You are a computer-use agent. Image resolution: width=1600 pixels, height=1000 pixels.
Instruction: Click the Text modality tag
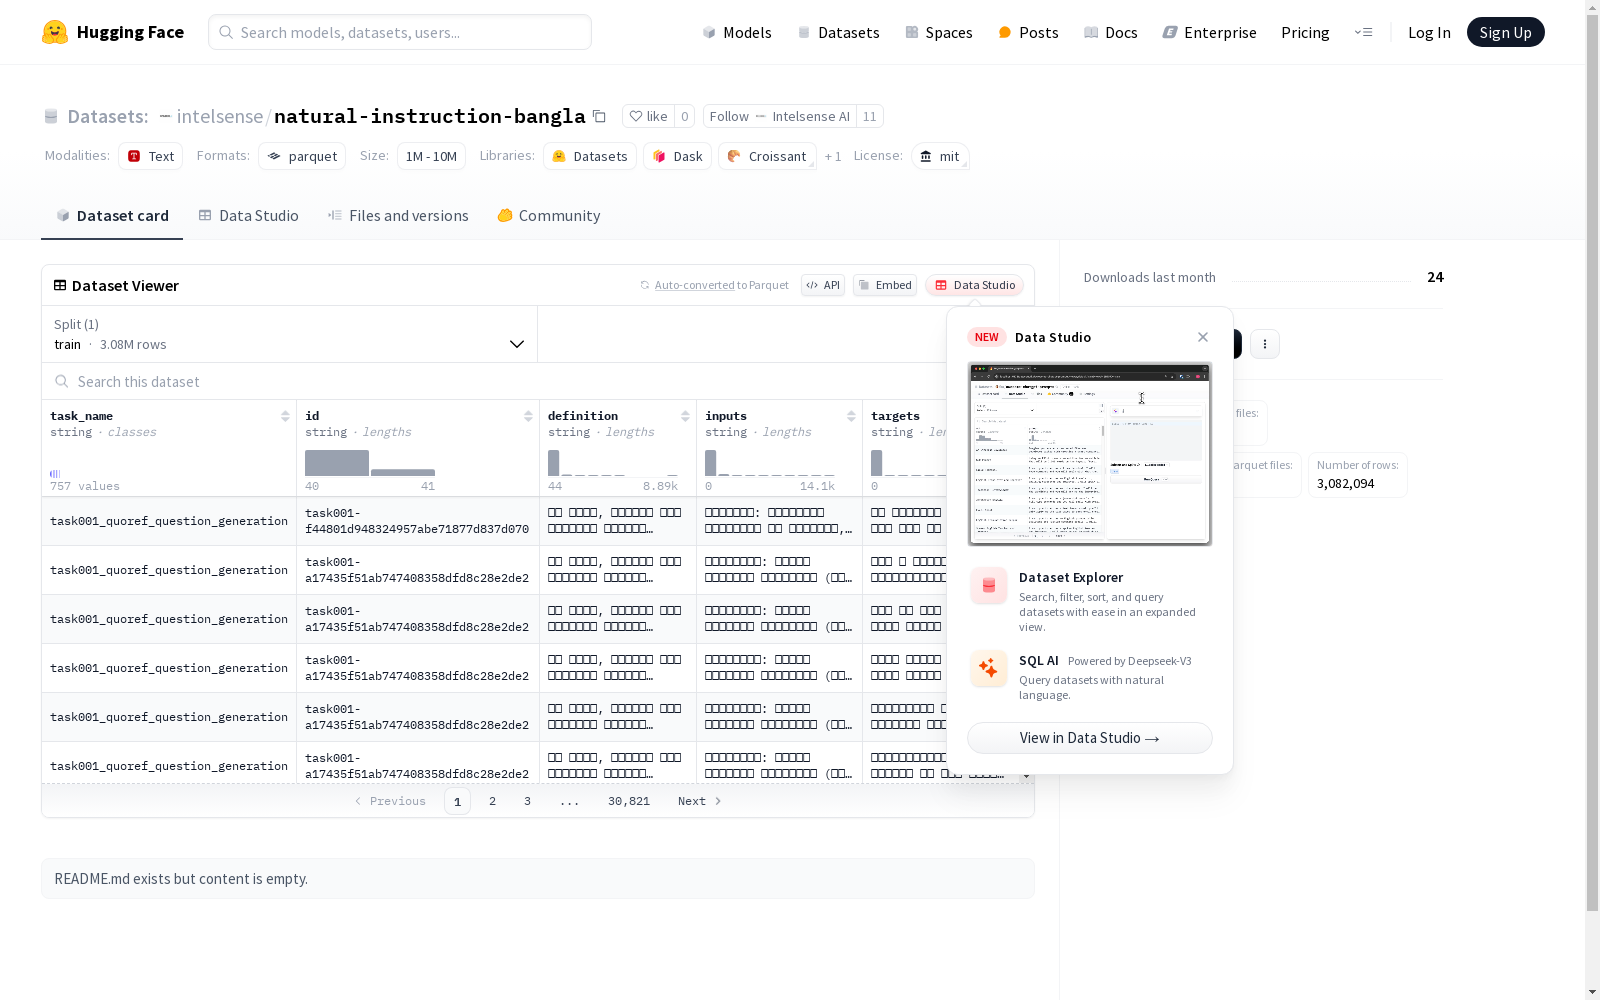tap(151, 156)
